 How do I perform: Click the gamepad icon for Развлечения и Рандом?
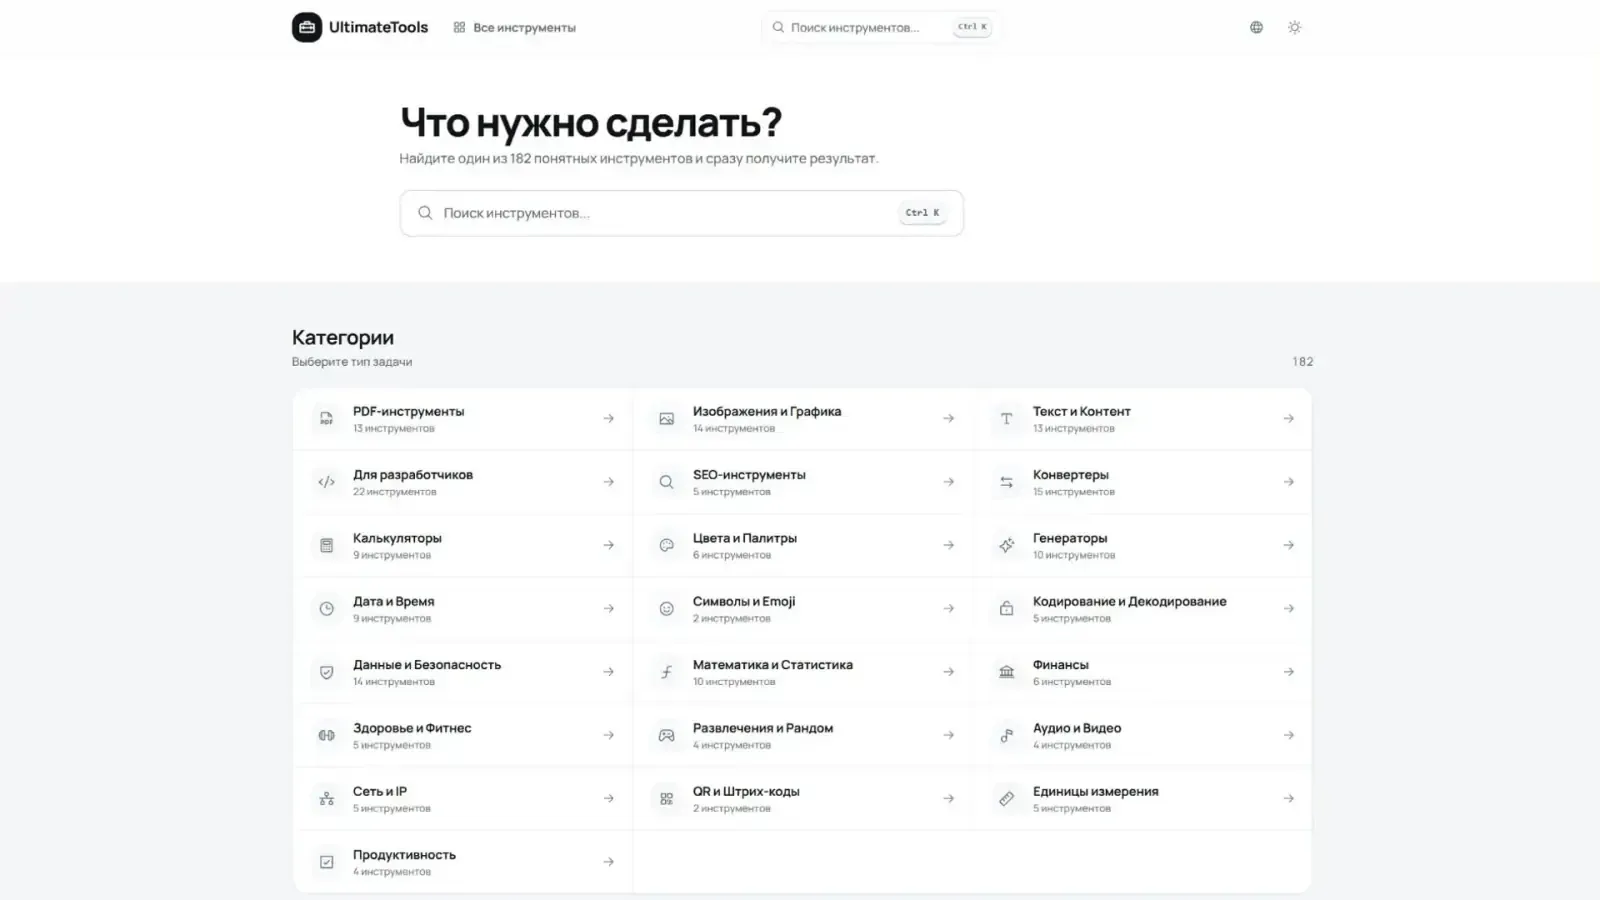click(666, 735)
